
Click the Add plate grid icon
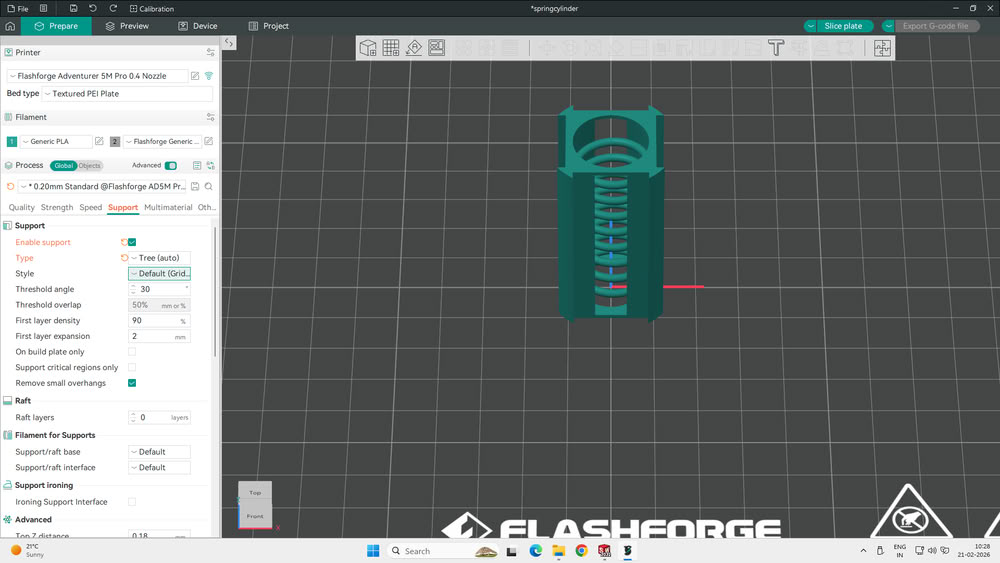tap(391, 48)
